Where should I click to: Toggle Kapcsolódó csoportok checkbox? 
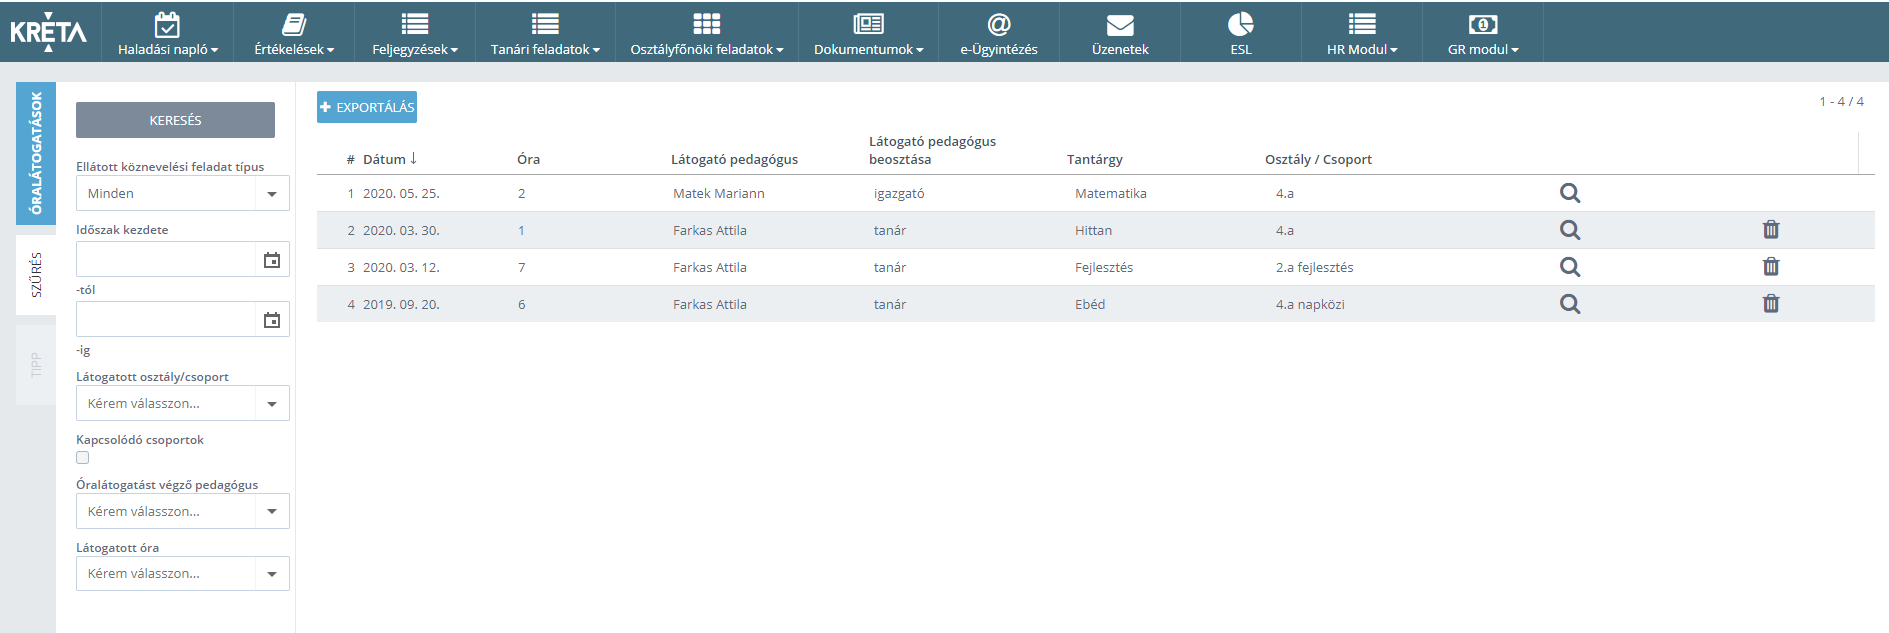83,458
